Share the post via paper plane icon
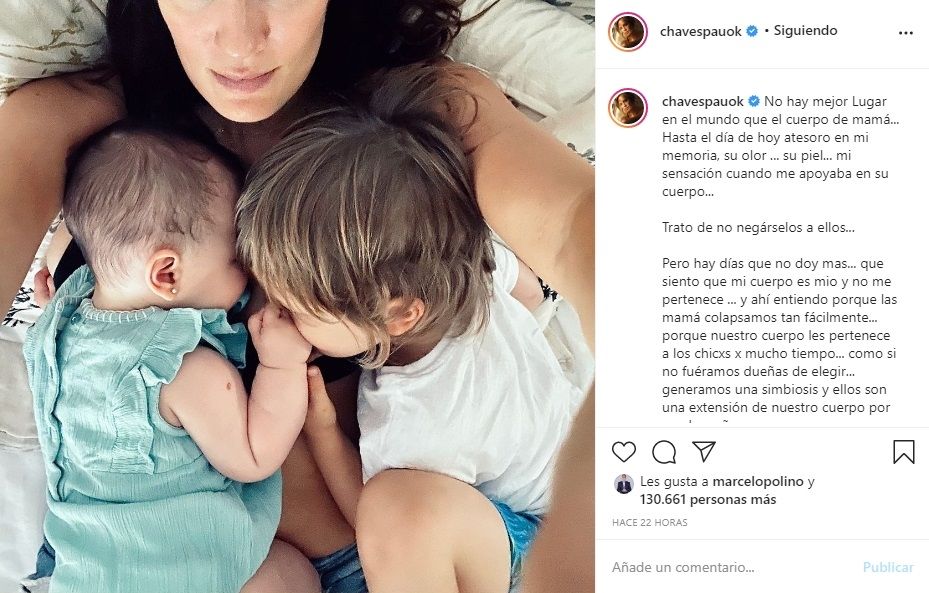This screenshot has height=593, width=929. click(704, 451)
